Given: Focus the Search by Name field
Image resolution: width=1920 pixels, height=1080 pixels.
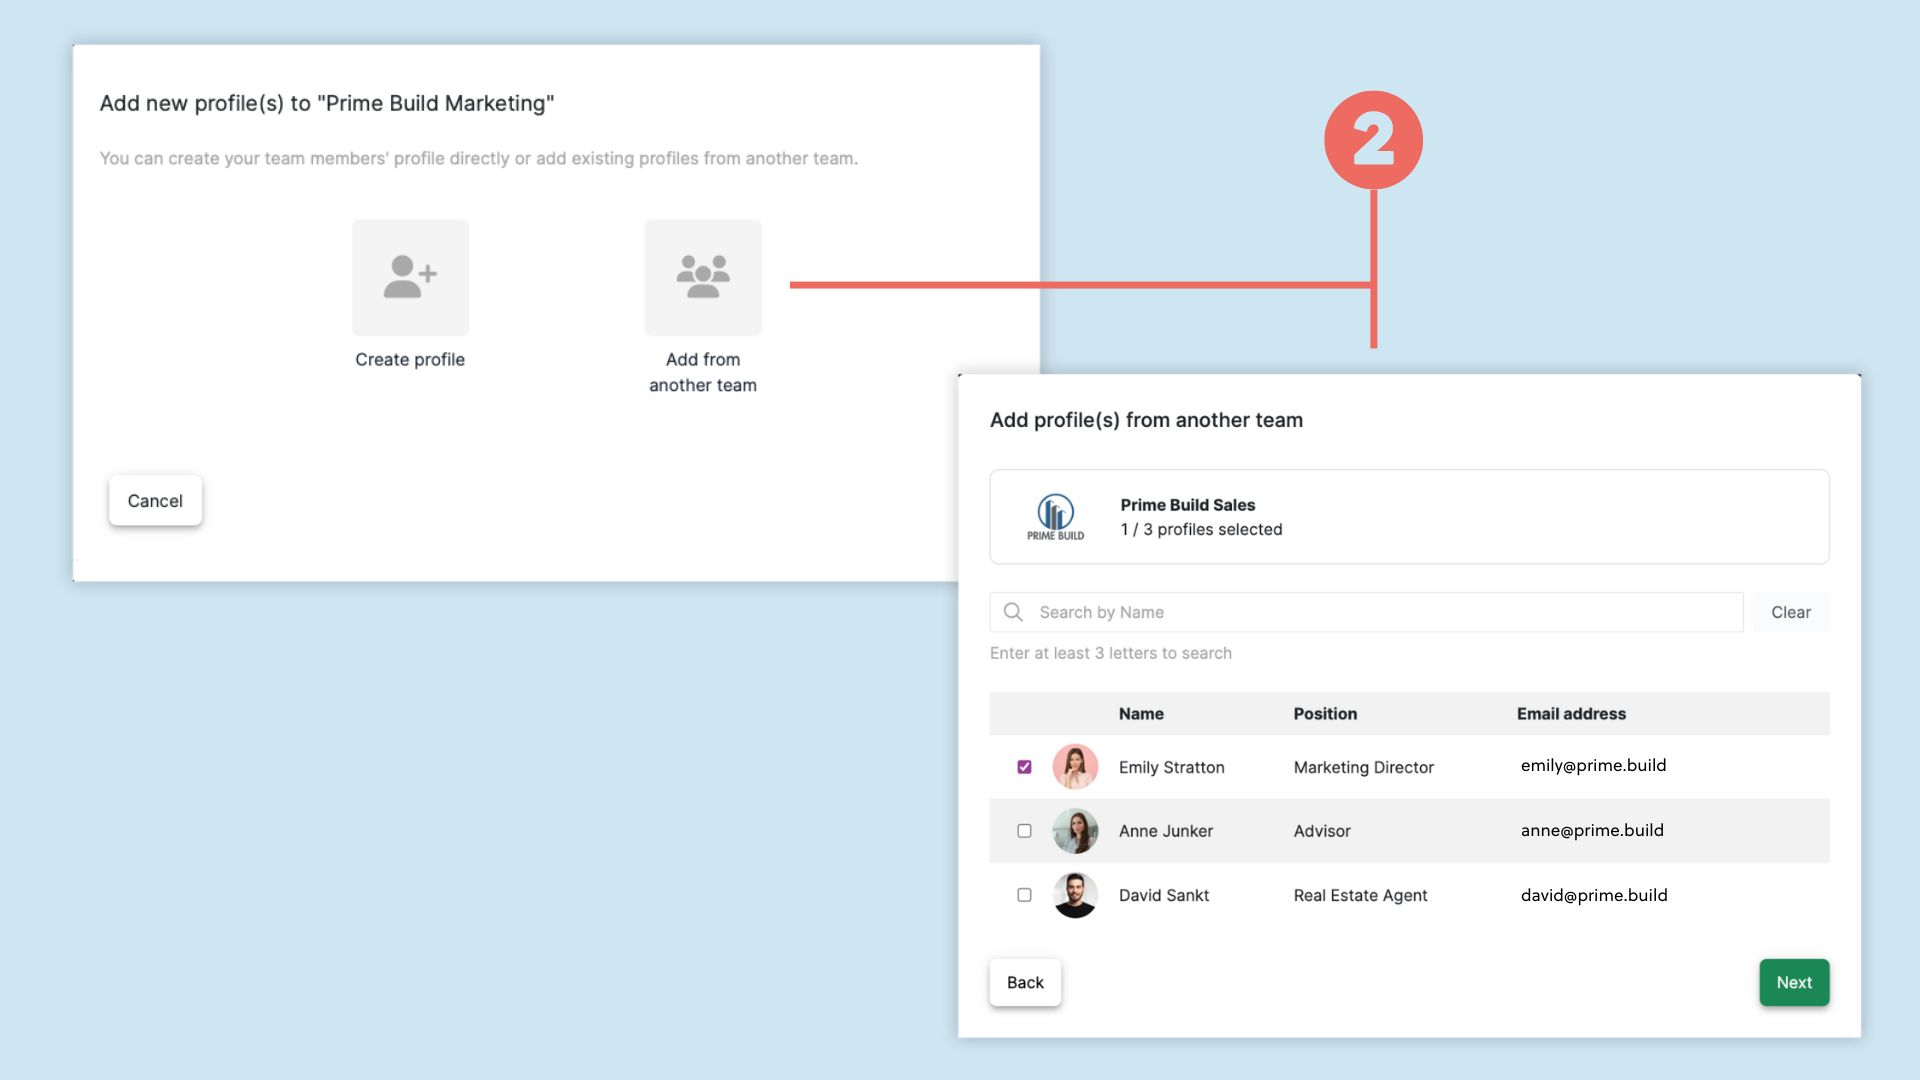Looking at the screenshot, I should (x=1366, y=612).
